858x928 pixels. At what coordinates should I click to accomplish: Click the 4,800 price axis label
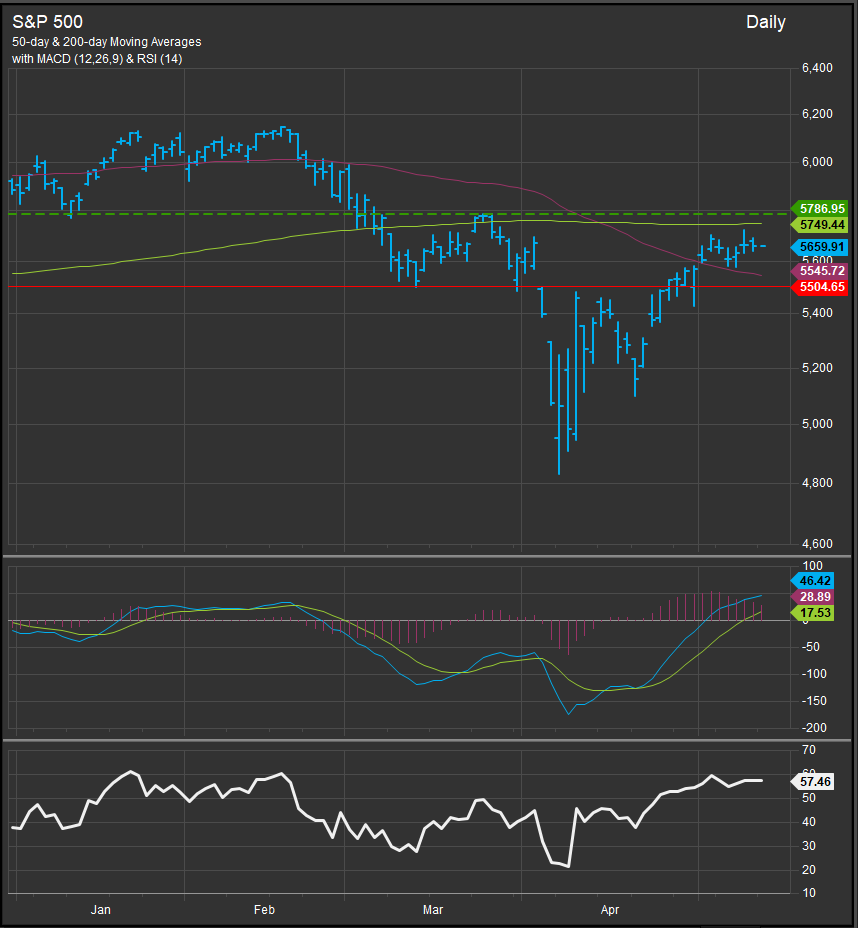(x=817, y=483)
